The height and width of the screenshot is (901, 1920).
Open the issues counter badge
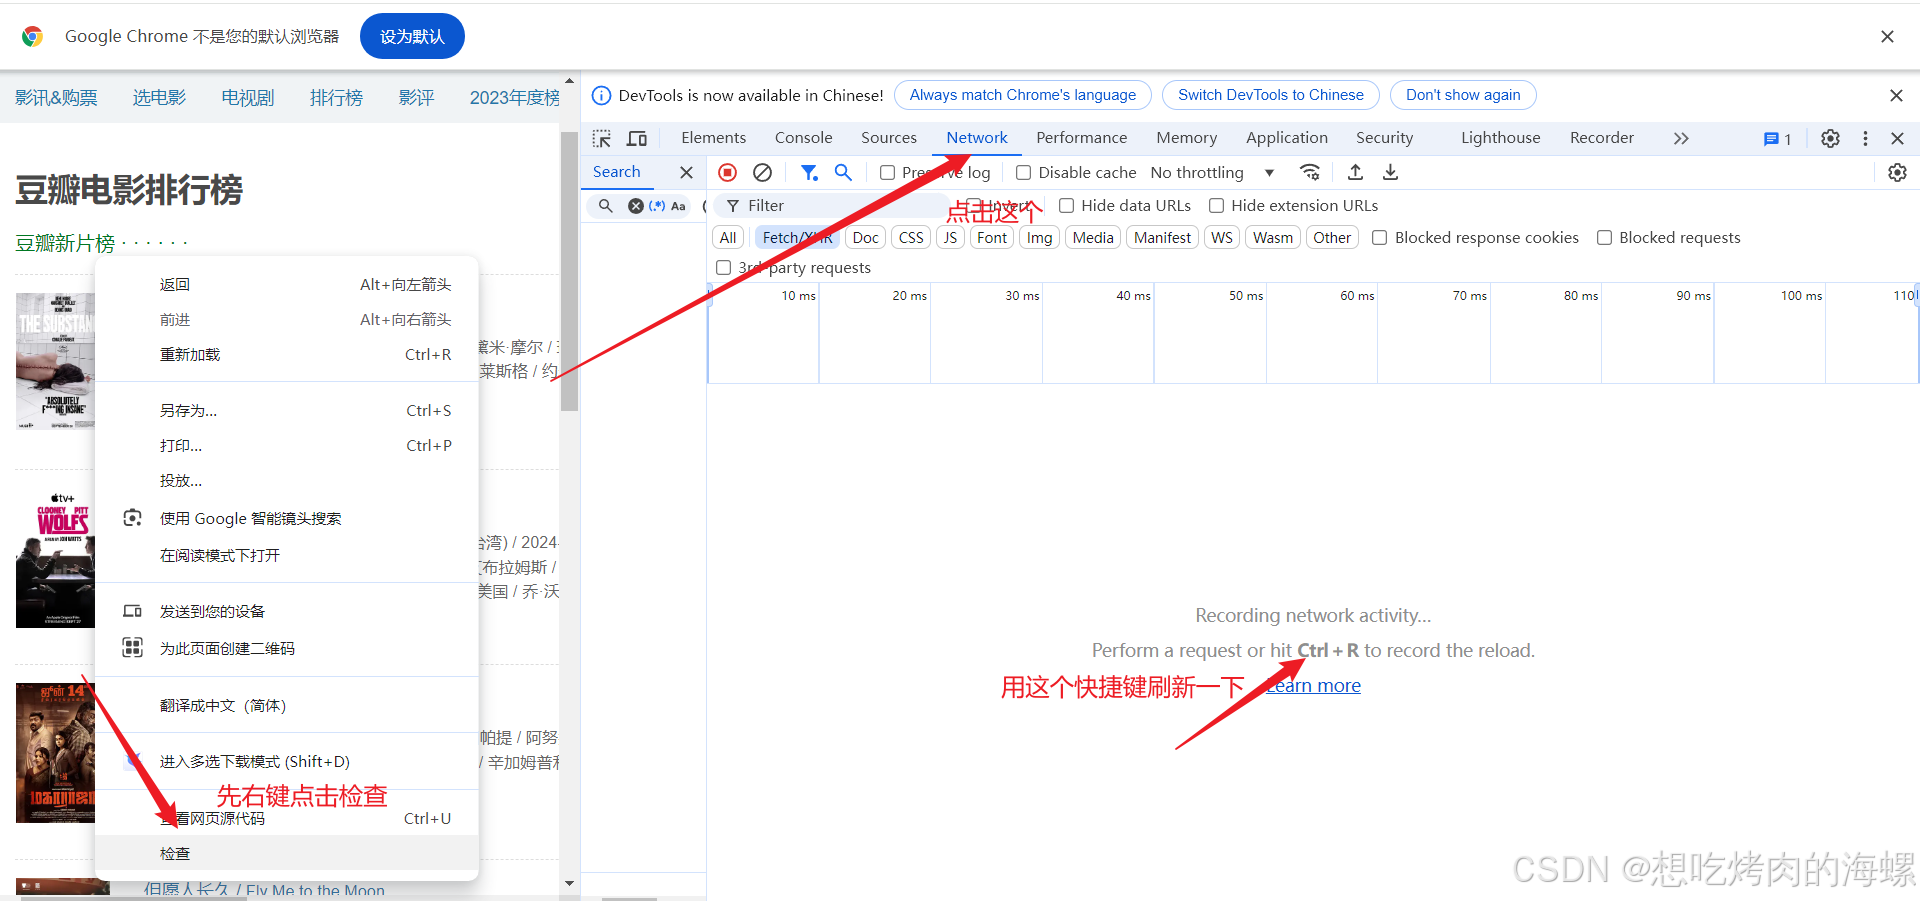click(1777, 139)
